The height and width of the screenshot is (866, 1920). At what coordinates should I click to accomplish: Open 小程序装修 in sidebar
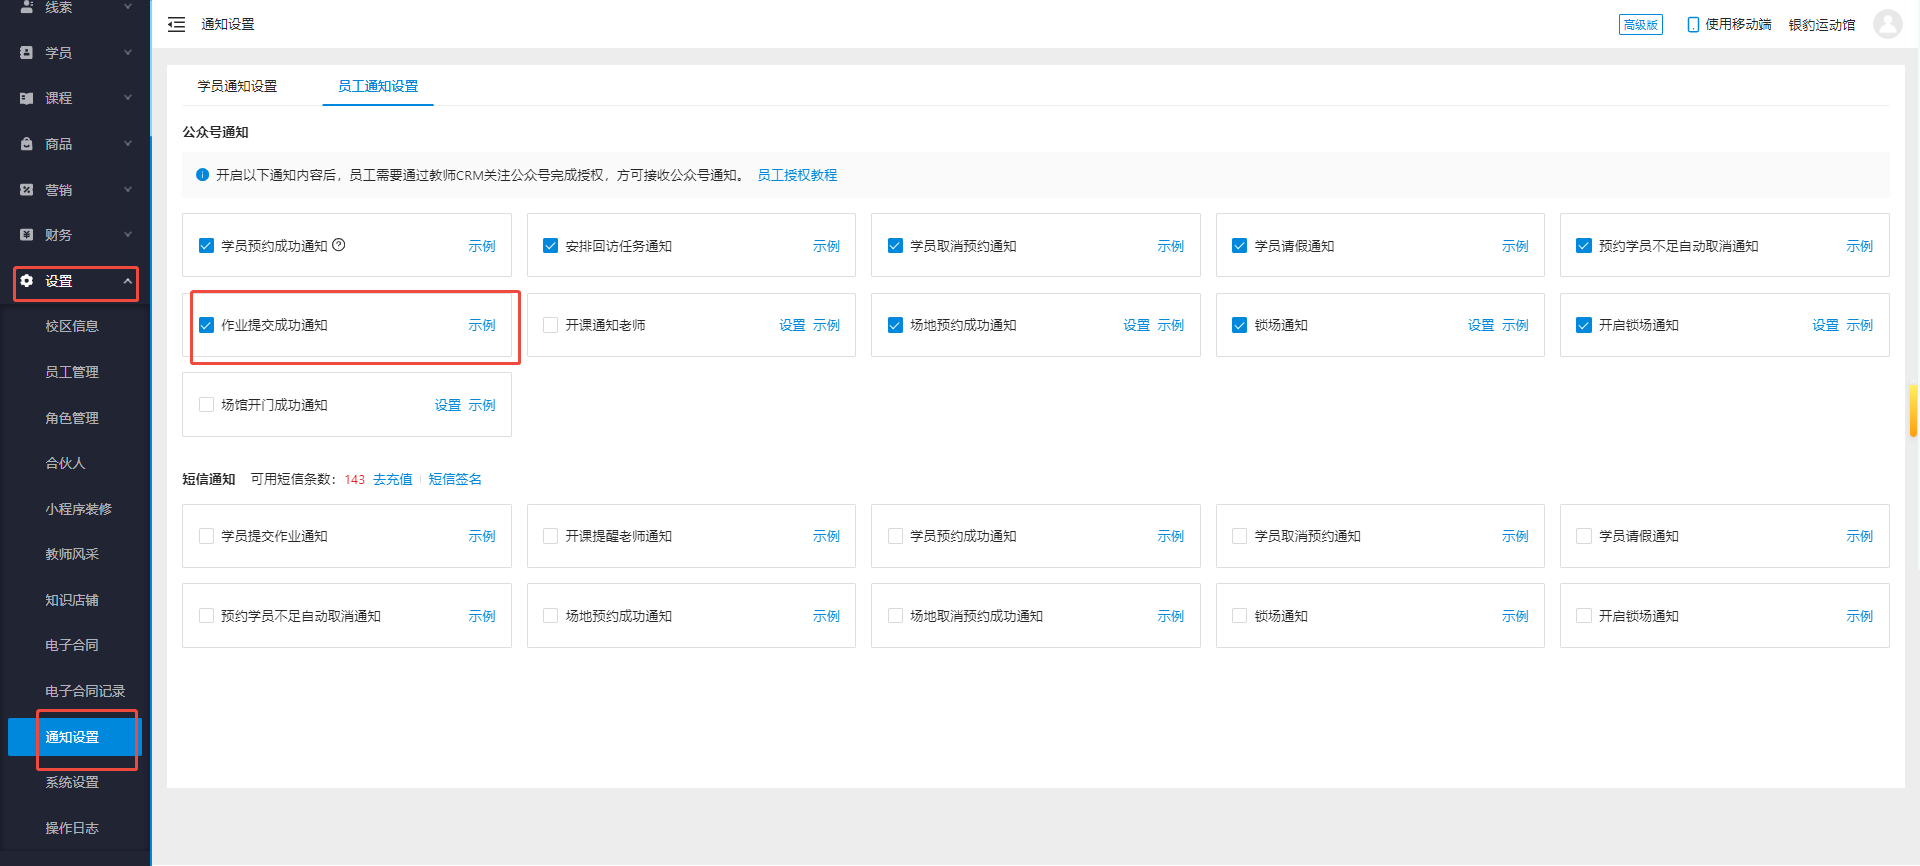[x=78, y=509]
